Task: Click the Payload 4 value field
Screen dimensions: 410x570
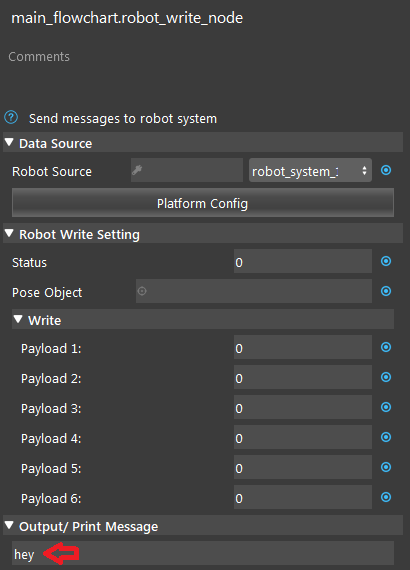Action: [x=303, y=437]
